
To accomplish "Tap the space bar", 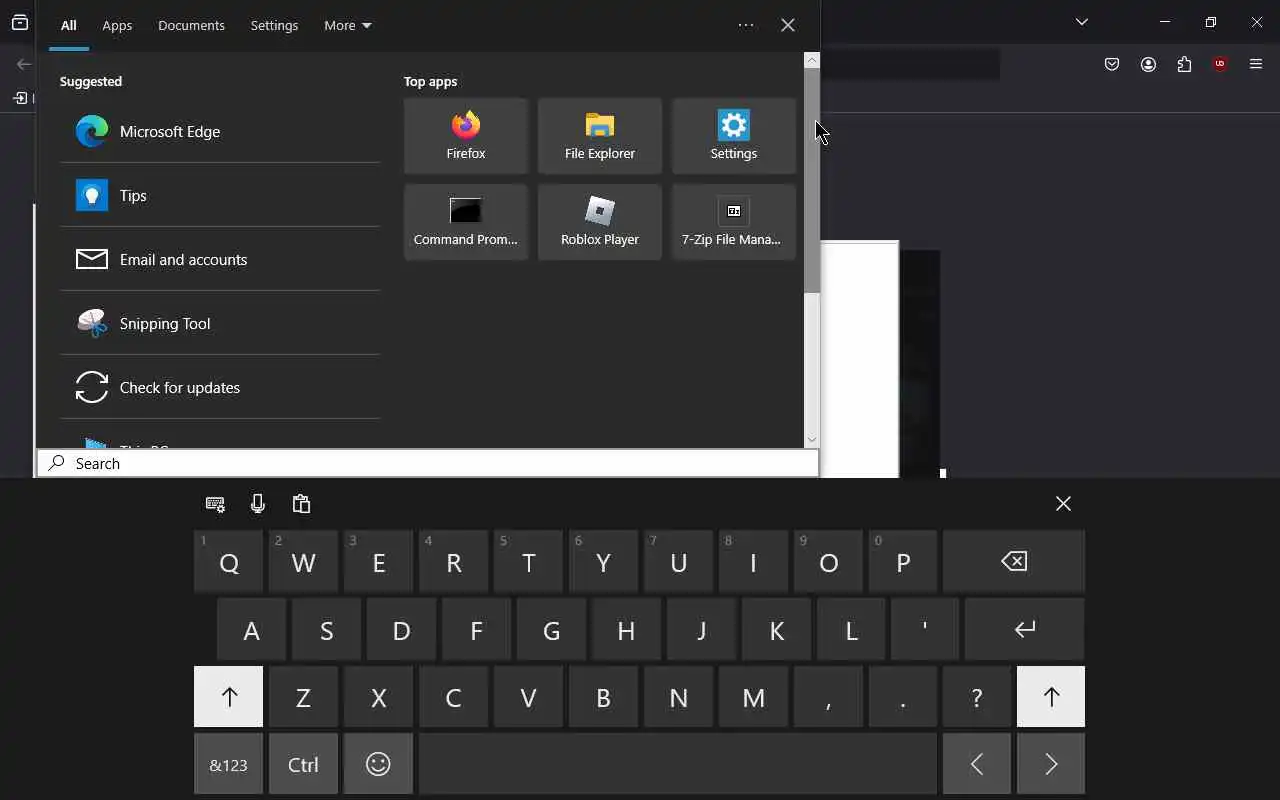I will (x=678, y=764).
